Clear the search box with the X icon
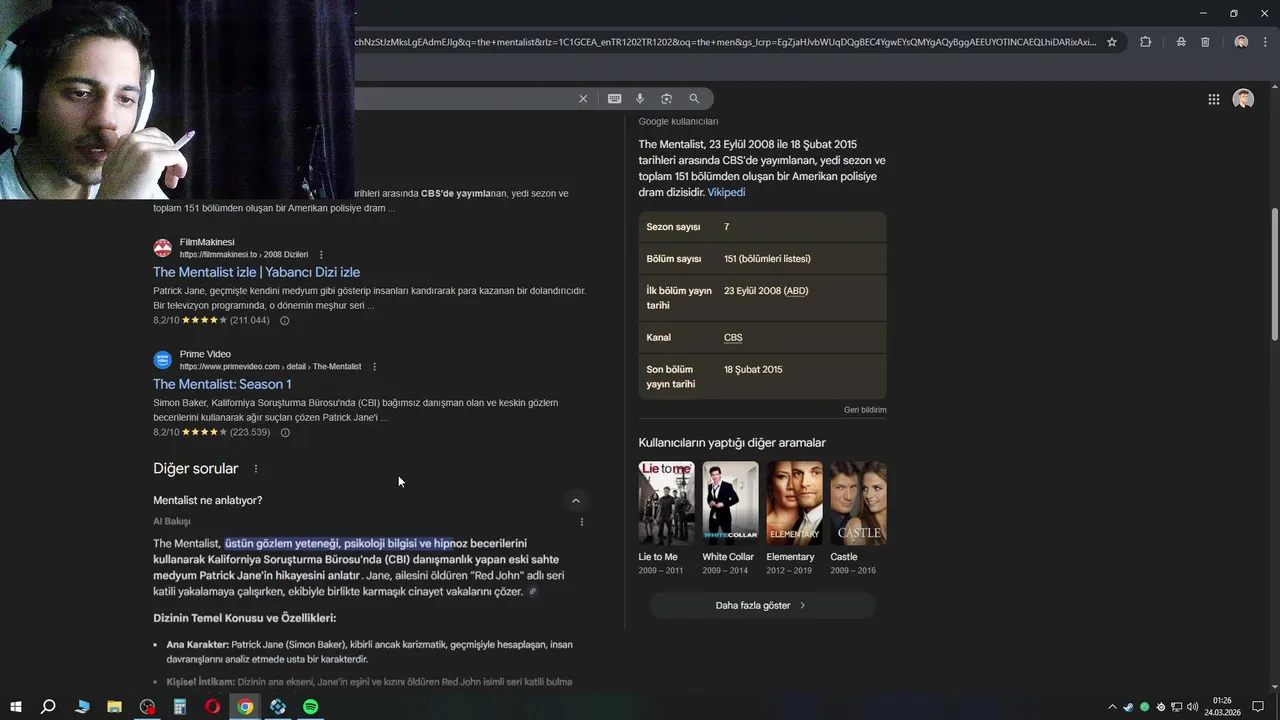Viewport: 1280px width, 720px height. pyautogui.click(x=583, y=99)
